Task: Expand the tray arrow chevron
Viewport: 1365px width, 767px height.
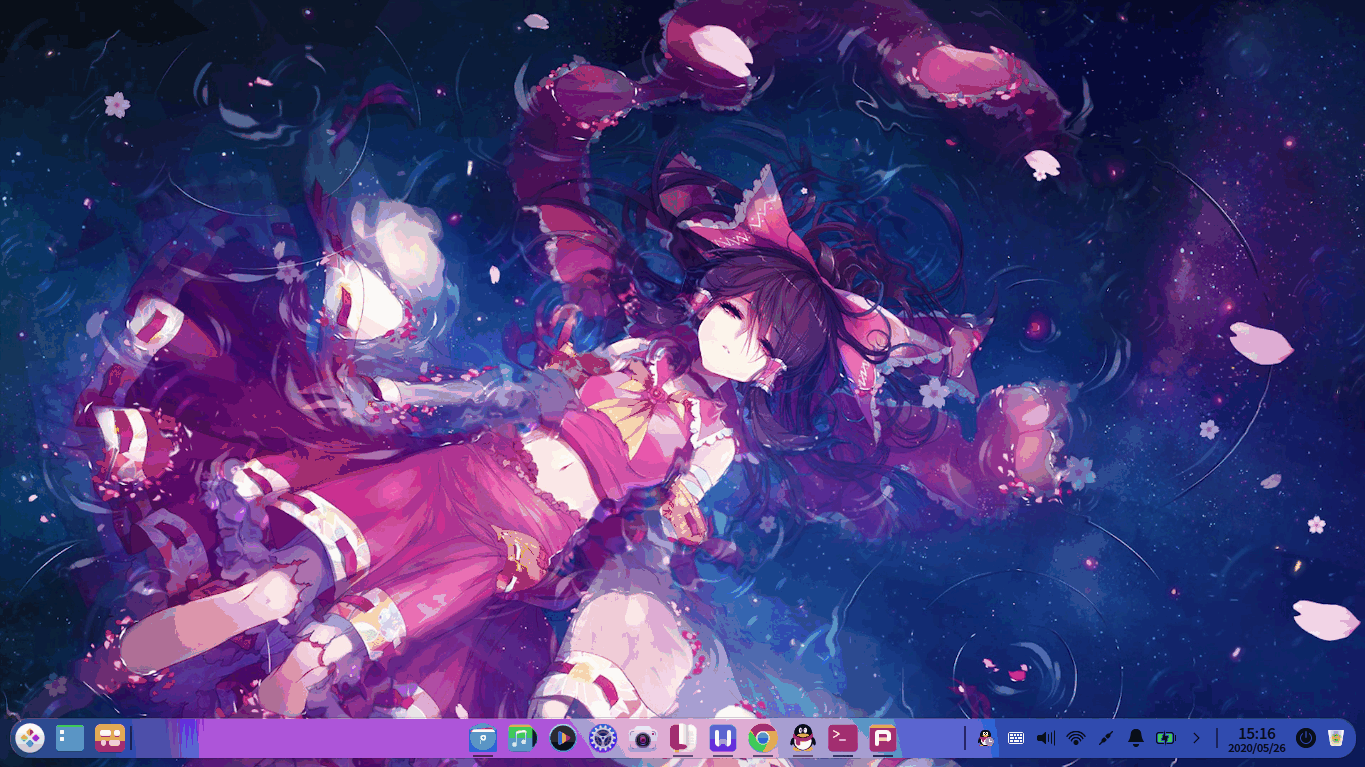Action: (1196, 738)
